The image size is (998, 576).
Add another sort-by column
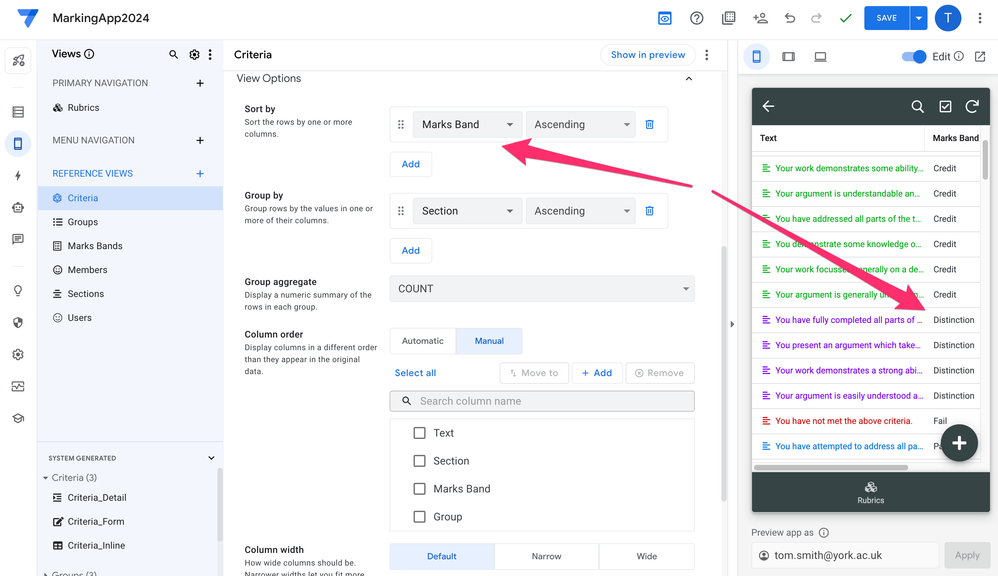click(x=411, y=164)
